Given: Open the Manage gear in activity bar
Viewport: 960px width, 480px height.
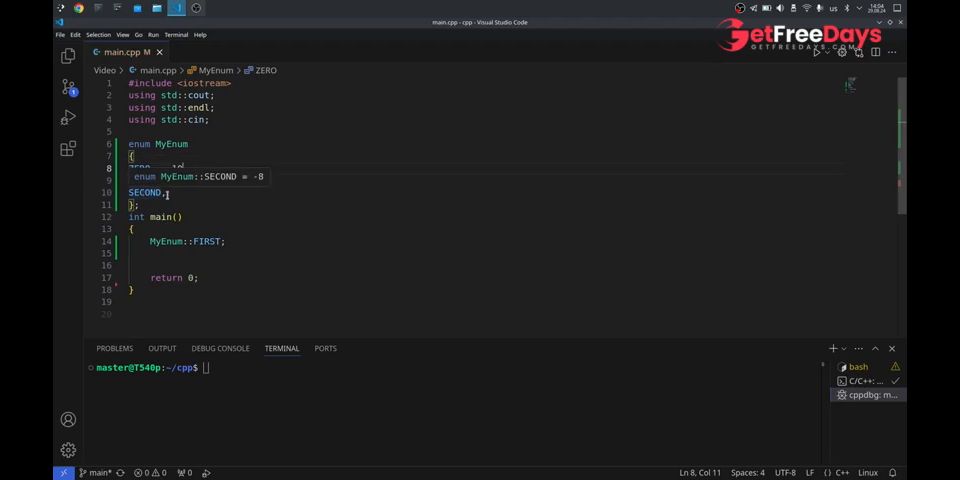Looking at the screenshot, I should (68, 450).
